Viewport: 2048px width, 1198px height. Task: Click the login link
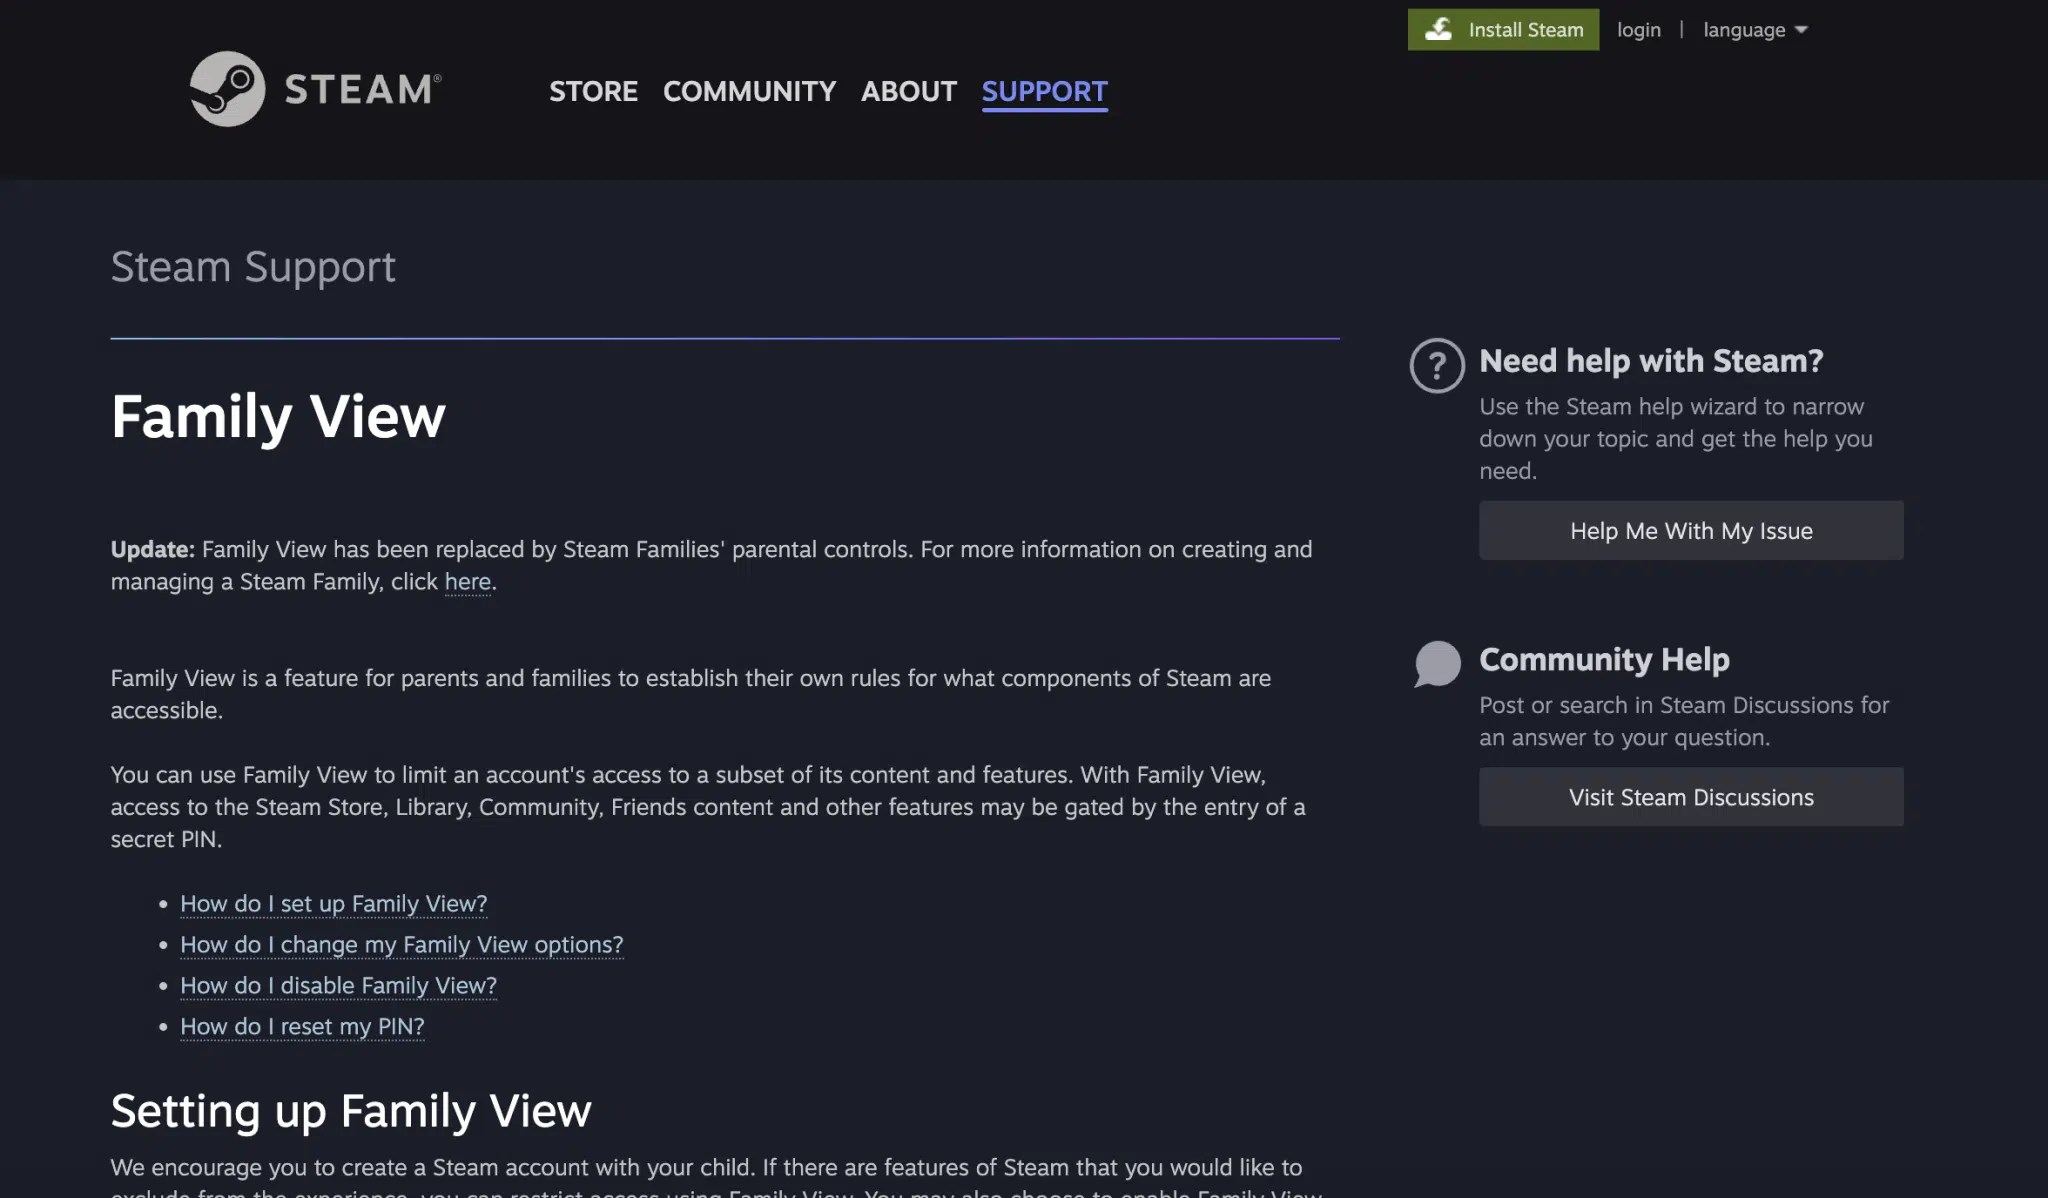pyautogui.click(x=1638, y=30)
